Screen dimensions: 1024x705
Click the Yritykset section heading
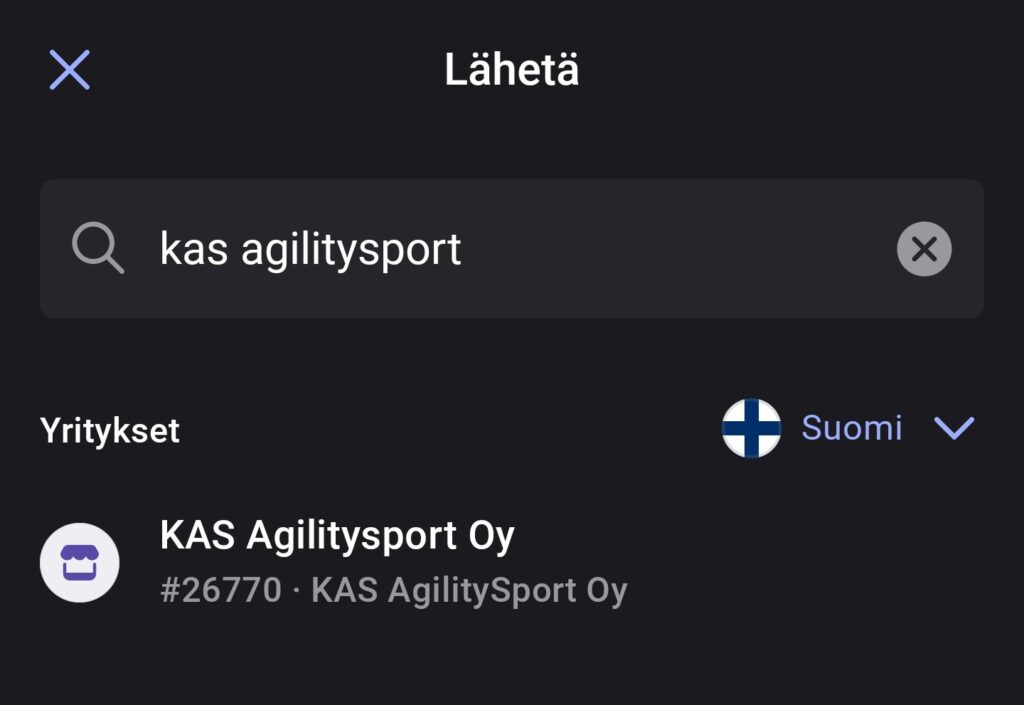(110, 431)
